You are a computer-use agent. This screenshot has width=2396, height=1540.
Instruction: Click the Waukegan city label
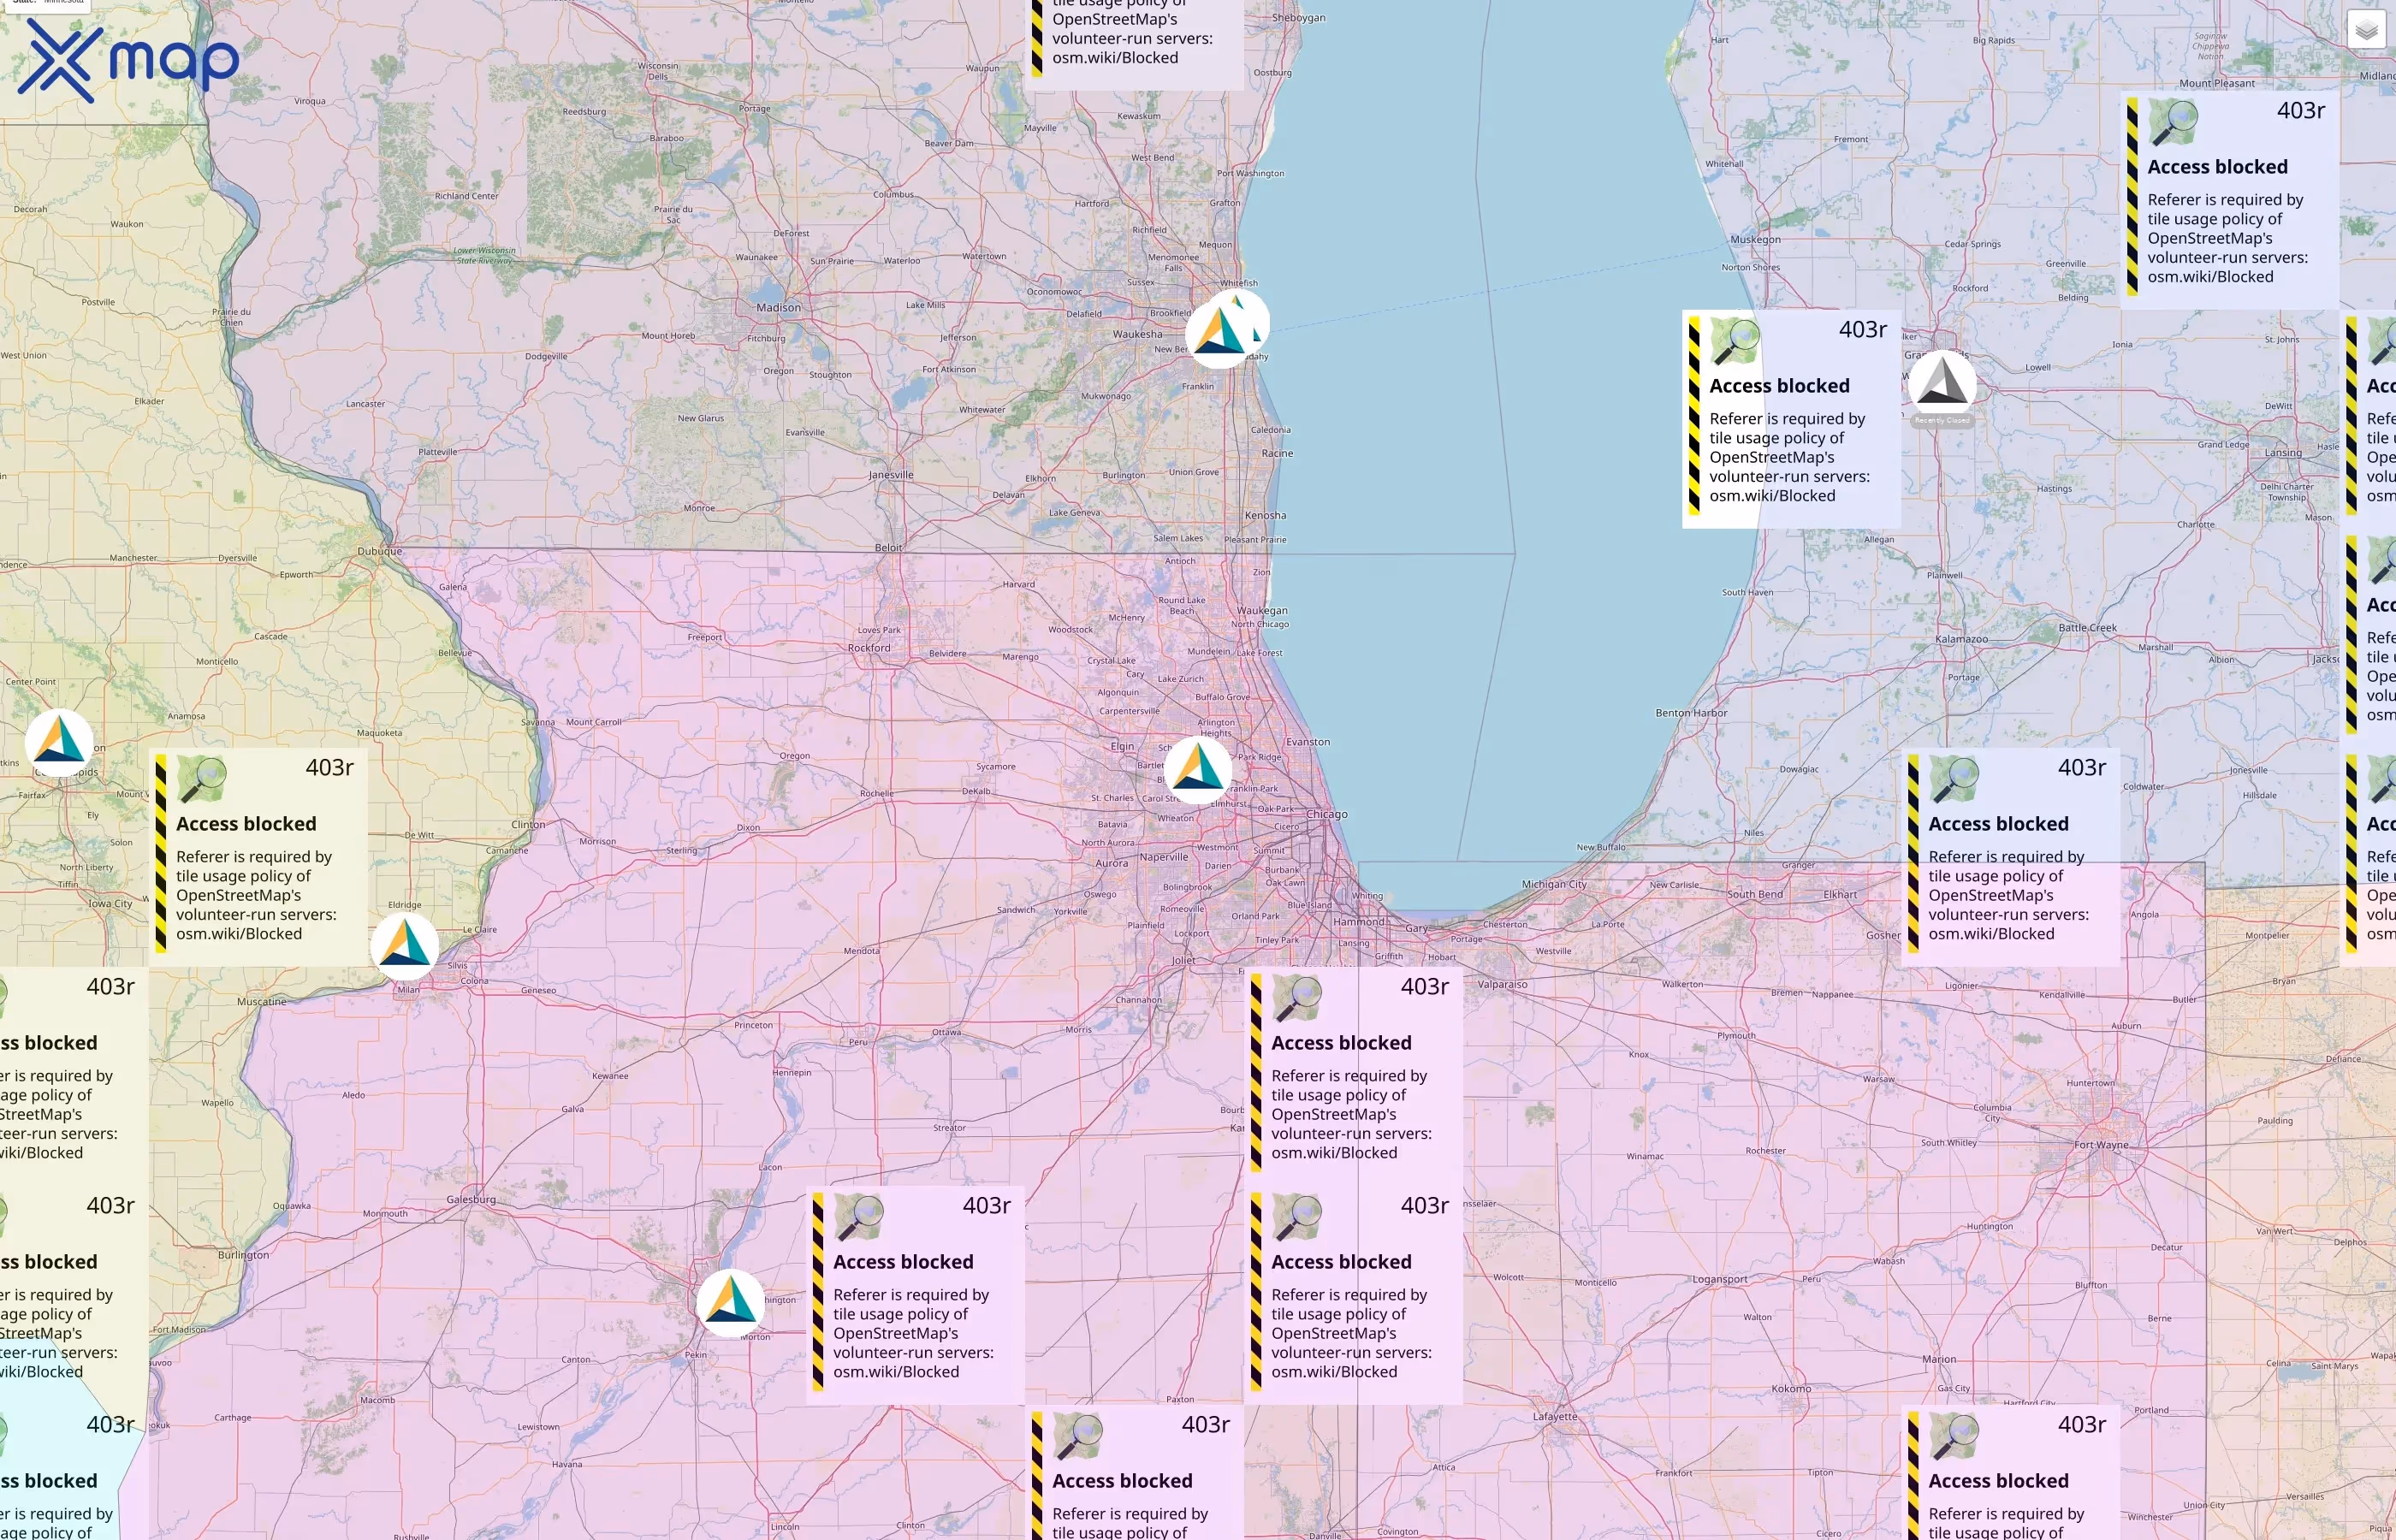[1262, 611]
